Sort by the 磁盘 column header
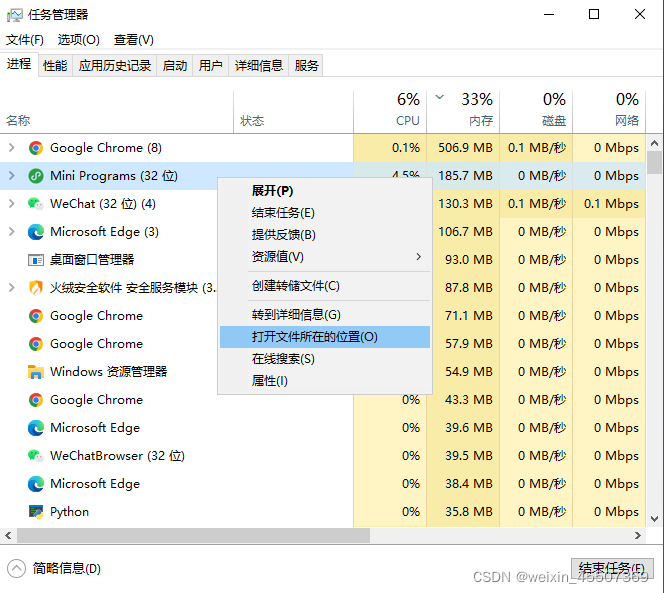664x593 pixels. (536, 112)
